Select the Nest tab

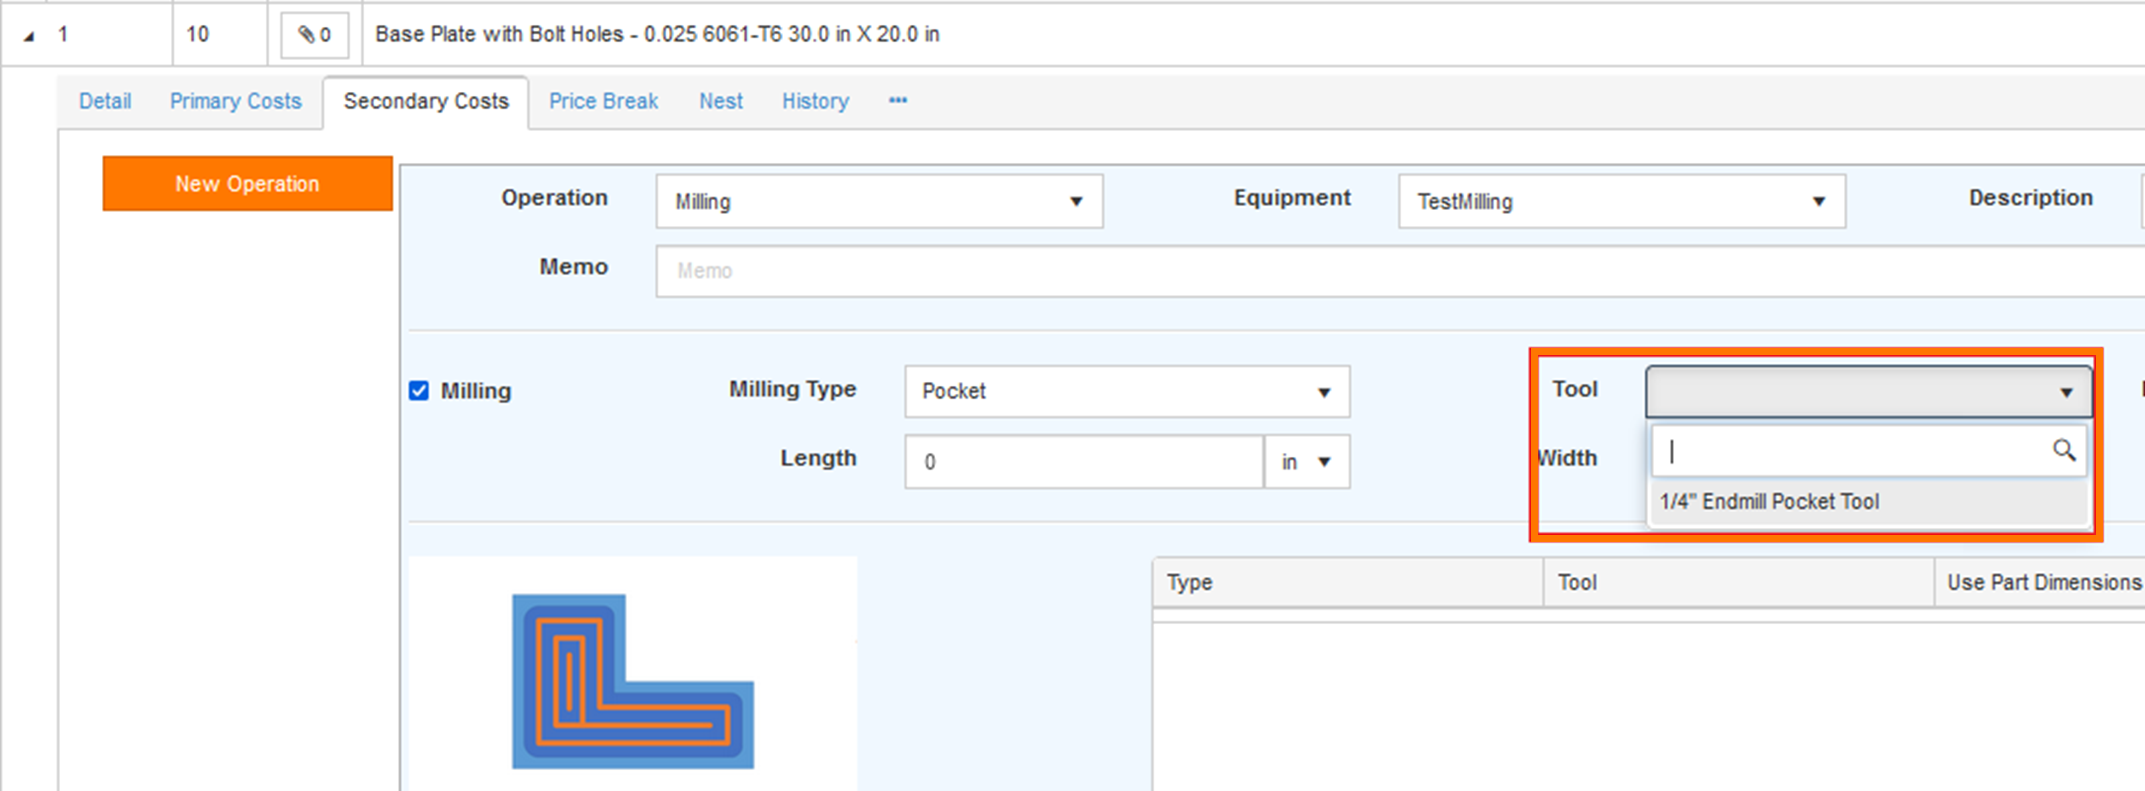pyautogui.click(x=720, y=101)
